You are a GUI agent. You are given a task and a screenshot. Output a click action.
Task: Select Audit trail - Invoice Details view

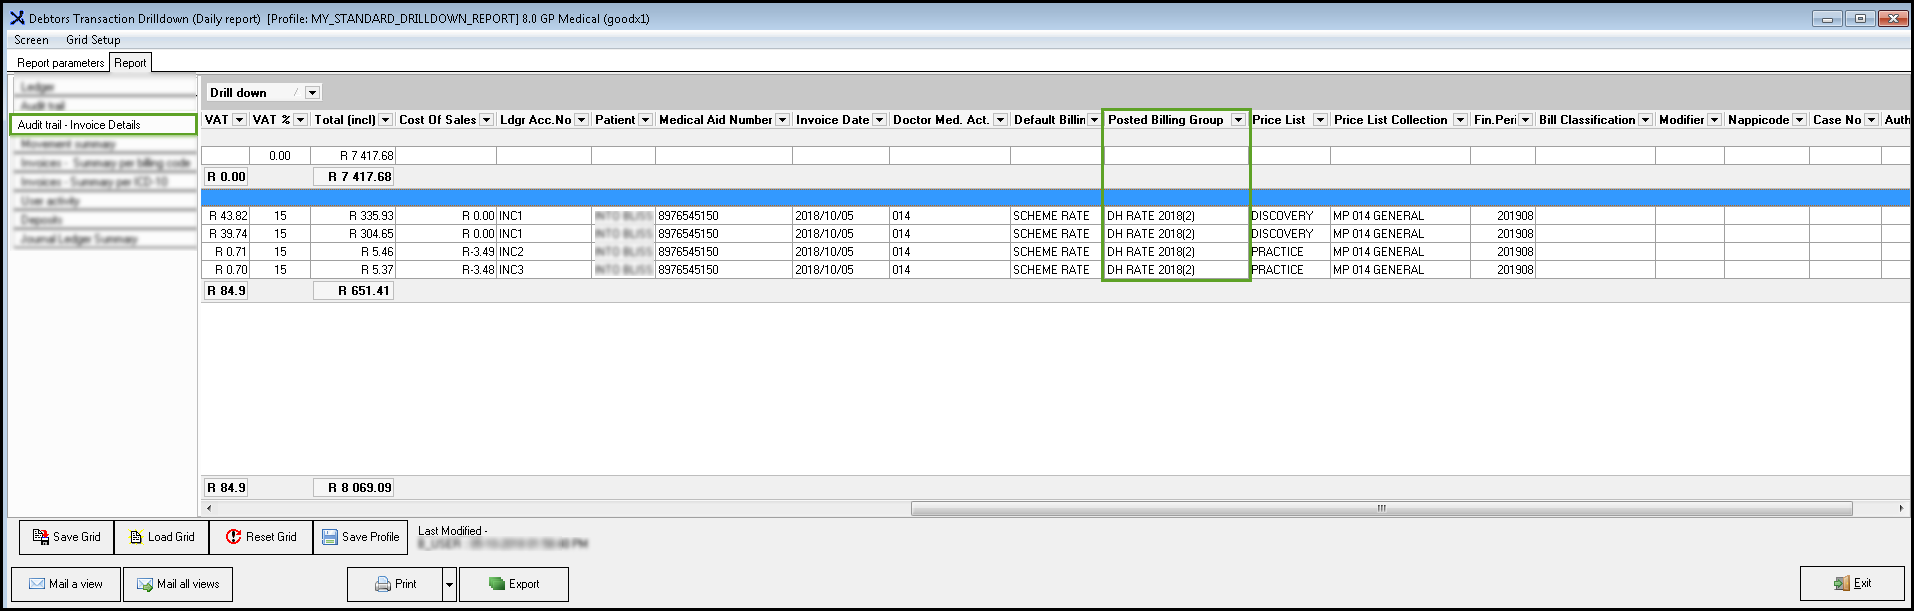[103, 125]
